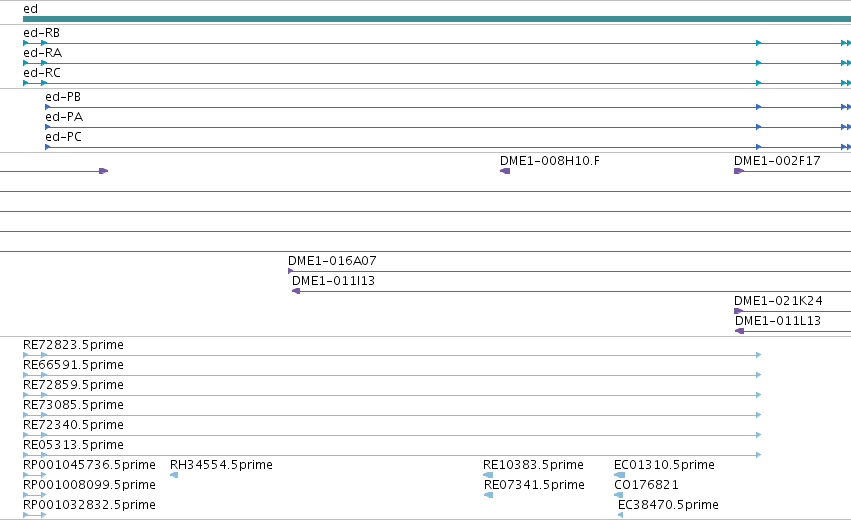This screenshot has height=520, width=851.
Task: Click the DME1-002F17 arrow glyph
Action: point(739,171)
